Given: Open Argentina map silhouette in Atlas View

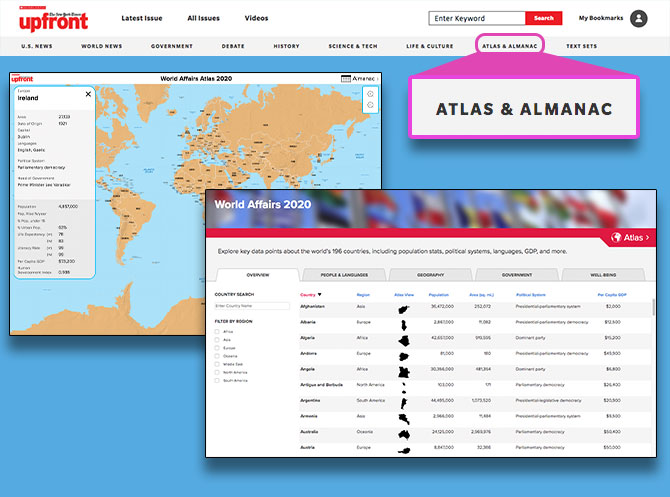Looking at the screenshot, I should tap(403, 403).
